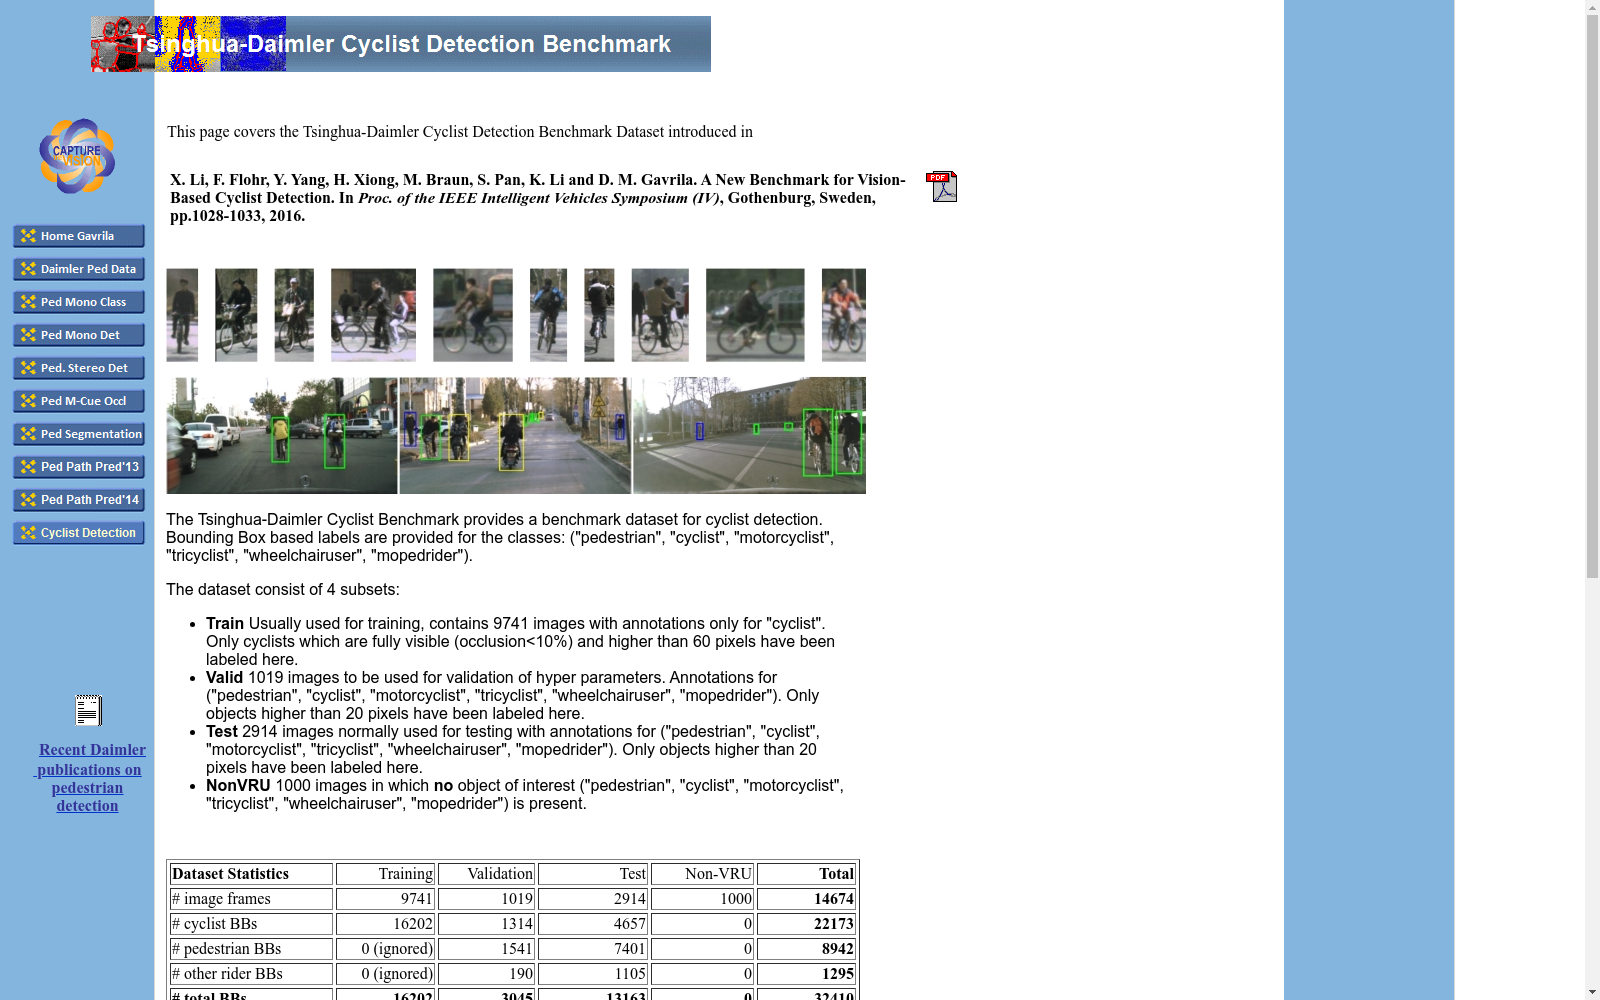
Task: Click right street scene with two cyclists
Action: tap(749, 435)
